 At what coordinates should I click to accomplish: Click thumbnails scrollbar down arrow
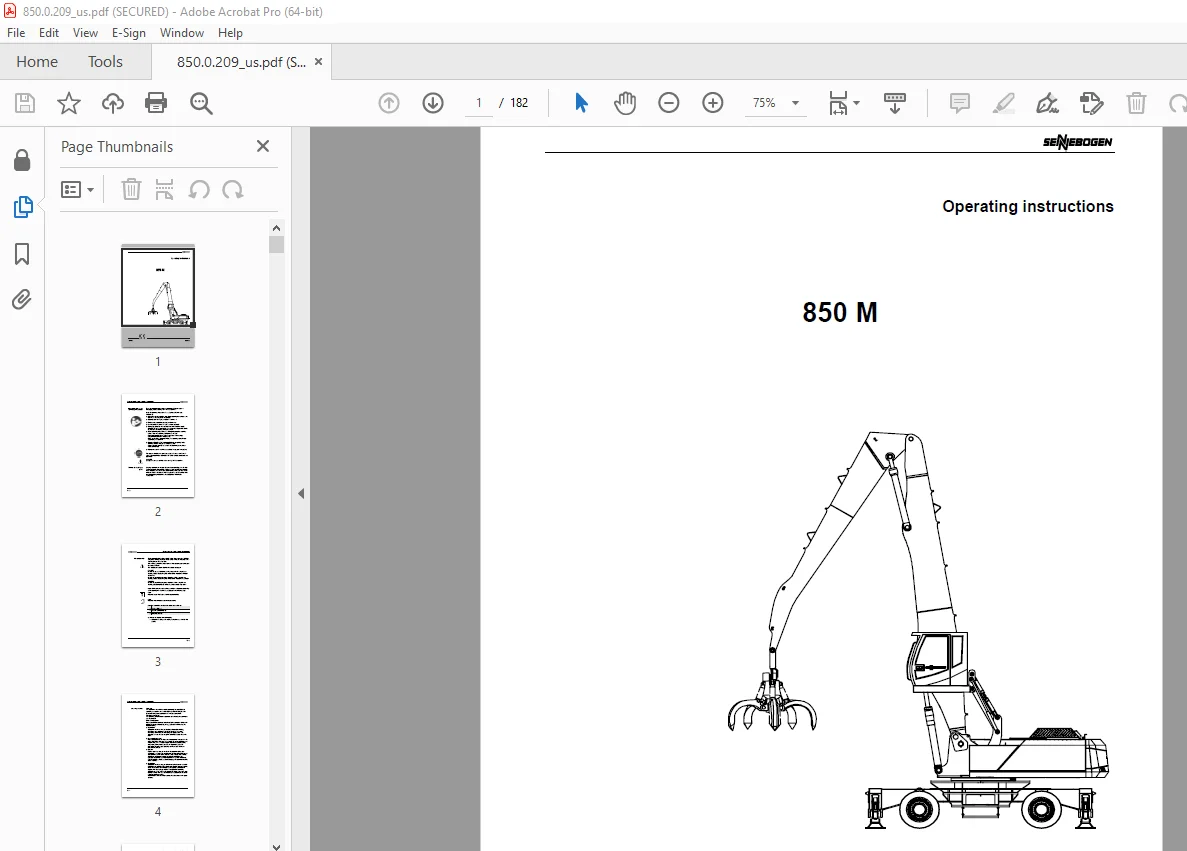click(x=276, y=846)
